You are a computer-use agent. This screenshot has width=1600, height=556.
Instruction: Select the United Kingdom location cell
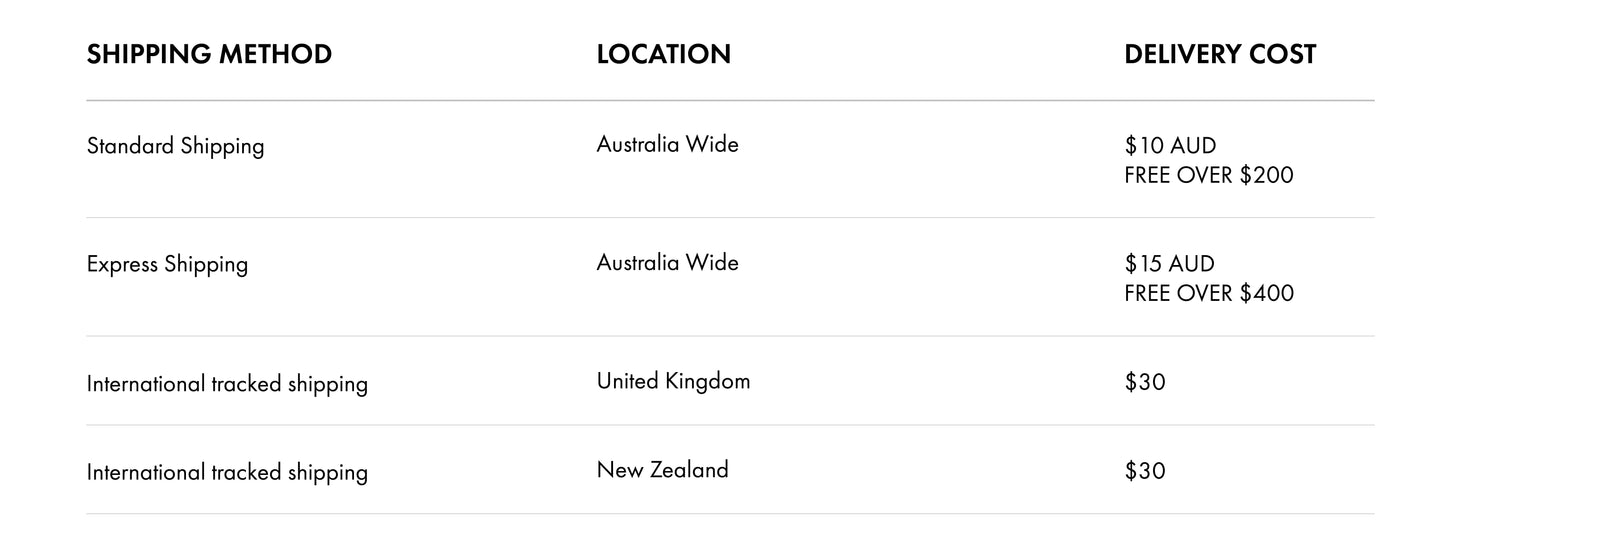point(674,381)
